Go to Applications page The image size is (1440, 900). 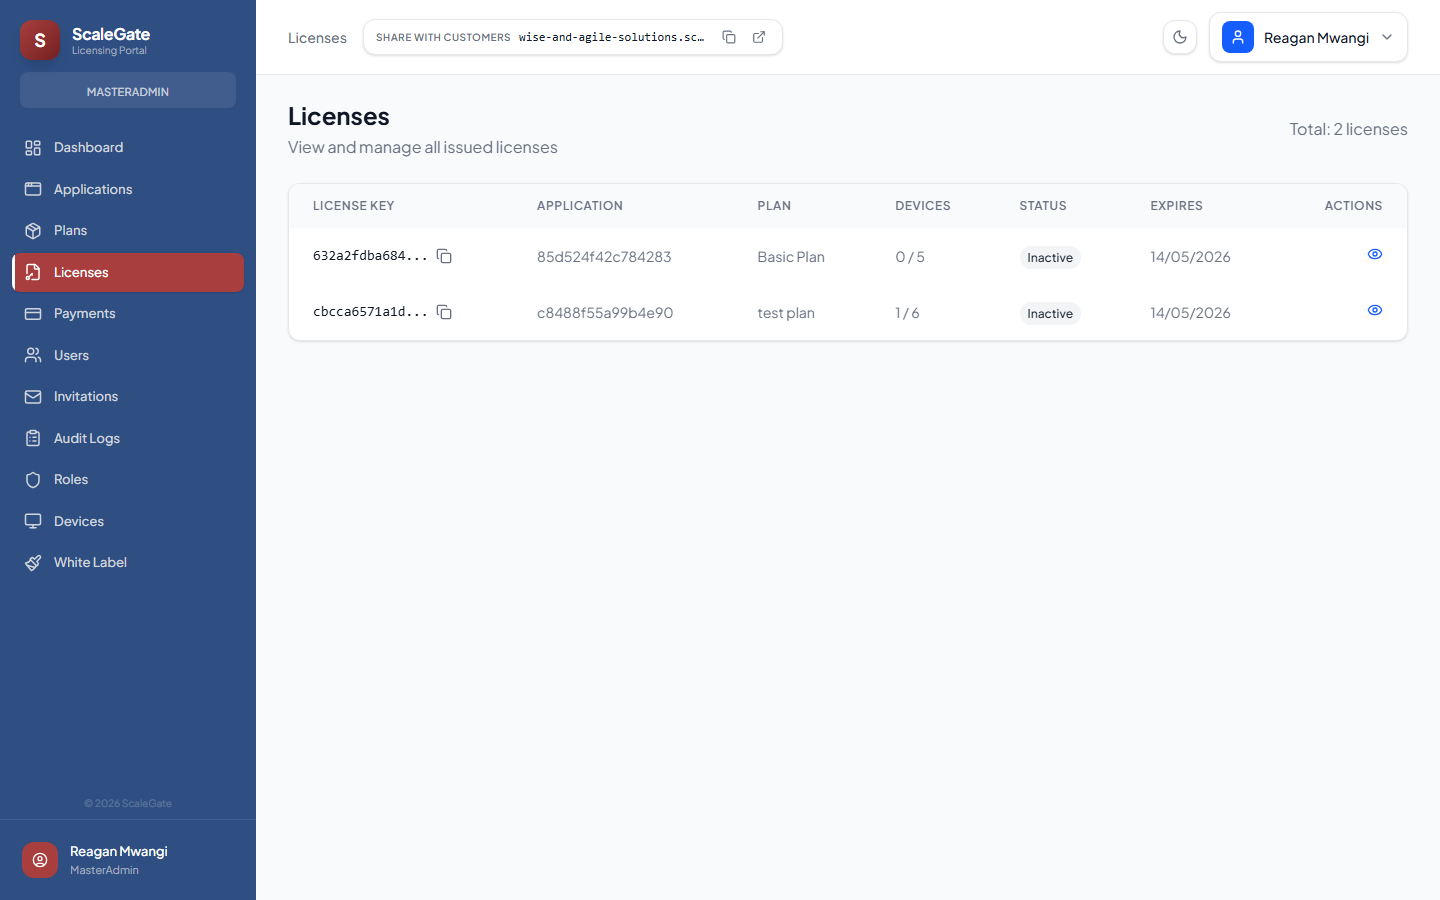point(92,189)
